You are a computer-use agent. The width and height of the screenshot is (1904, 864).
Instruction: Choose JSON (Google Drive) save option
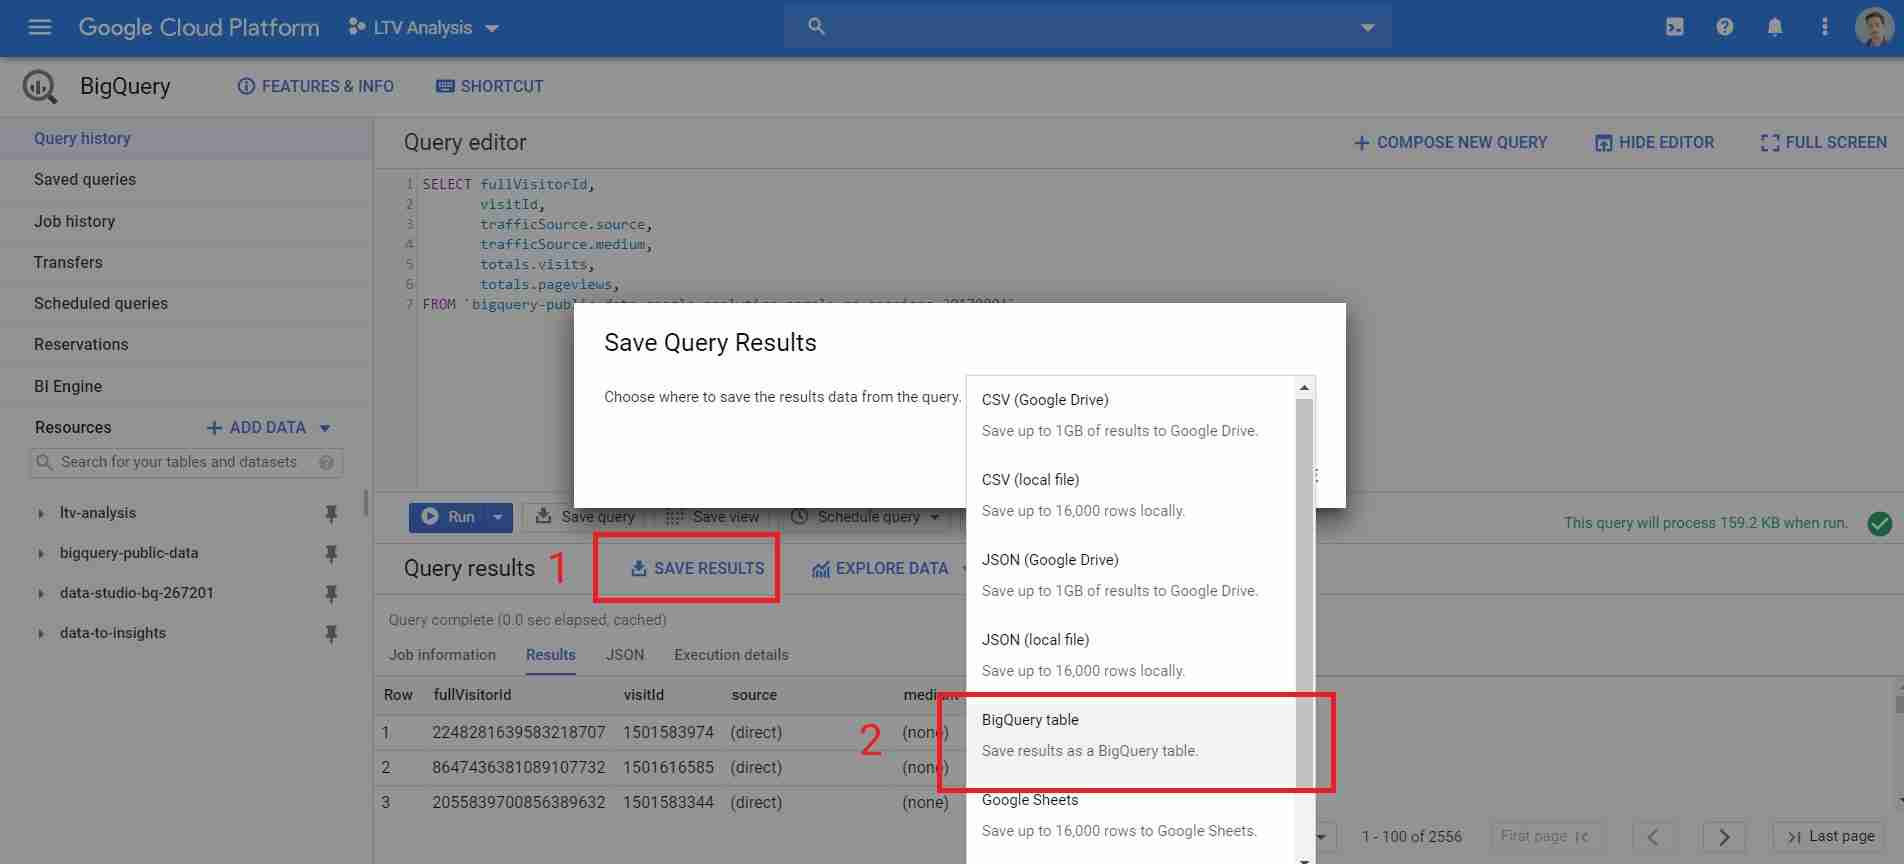1131,575
